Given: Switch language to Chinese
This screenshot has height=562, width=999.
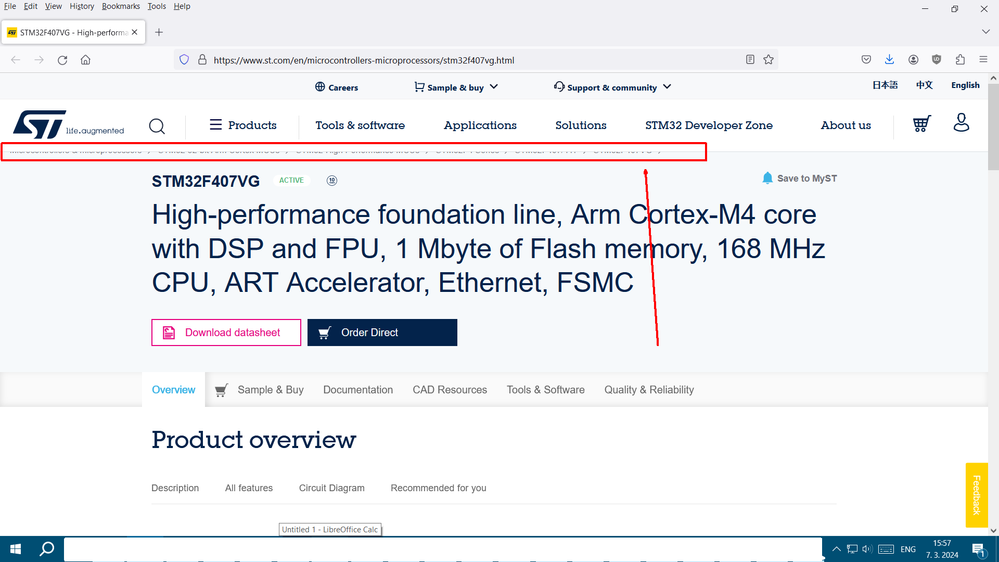Looking at the screenshot, I should pos(924,85).
